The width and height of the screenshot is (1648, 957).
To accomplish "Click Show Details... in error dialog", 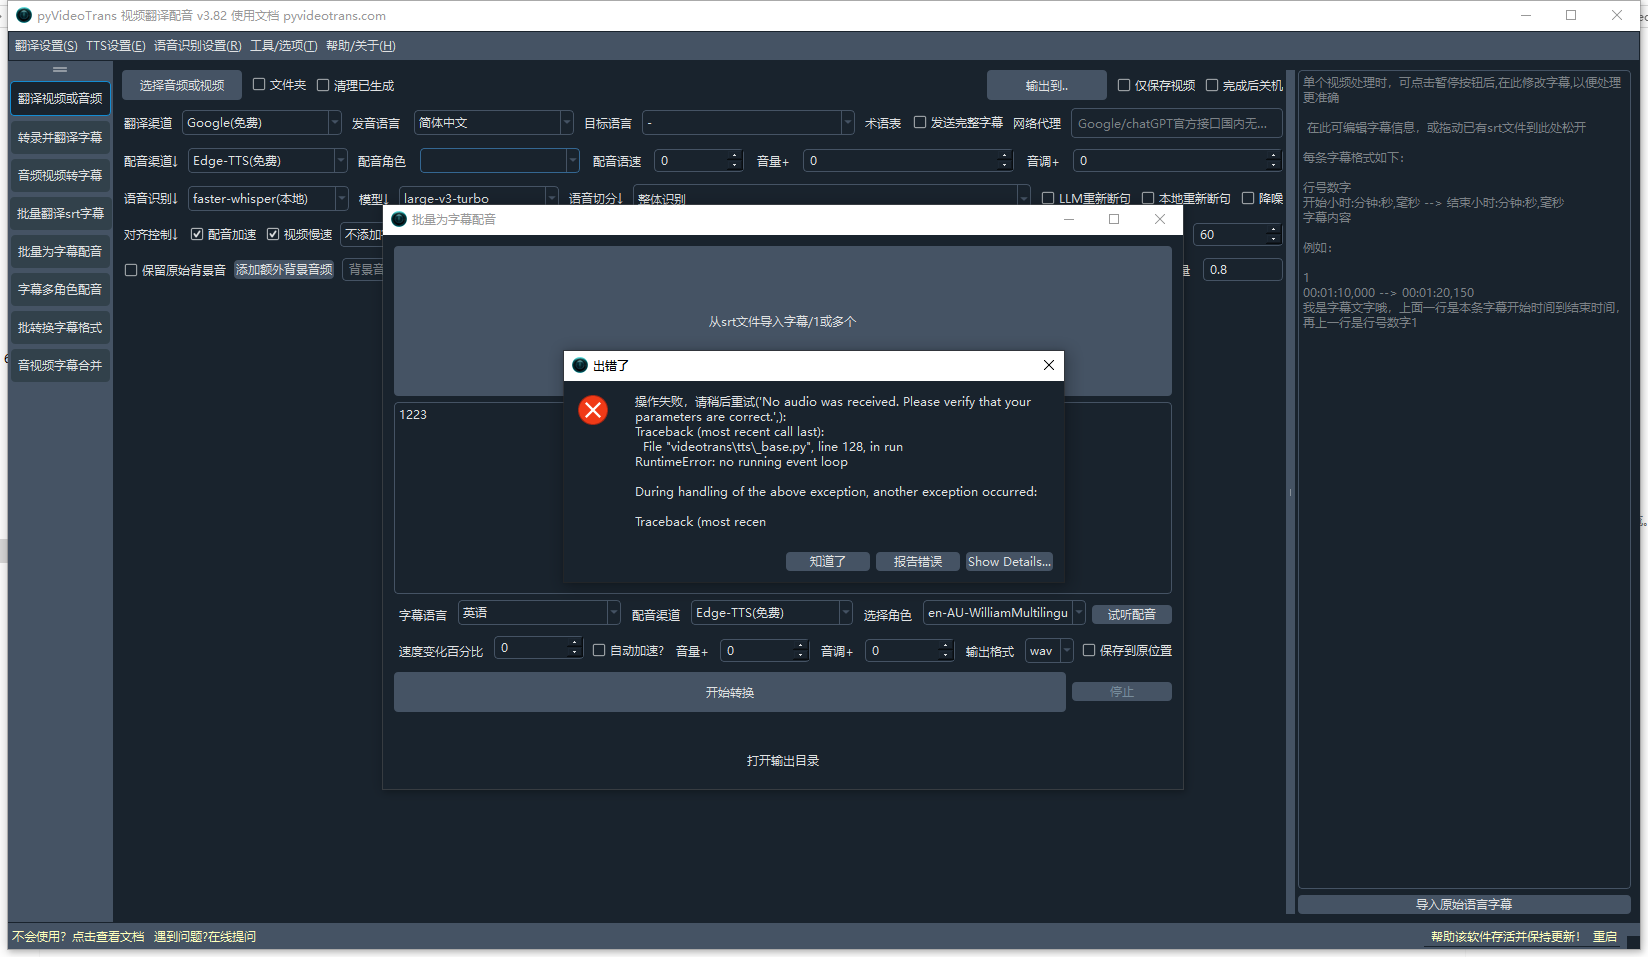I will pos(1008,561).
